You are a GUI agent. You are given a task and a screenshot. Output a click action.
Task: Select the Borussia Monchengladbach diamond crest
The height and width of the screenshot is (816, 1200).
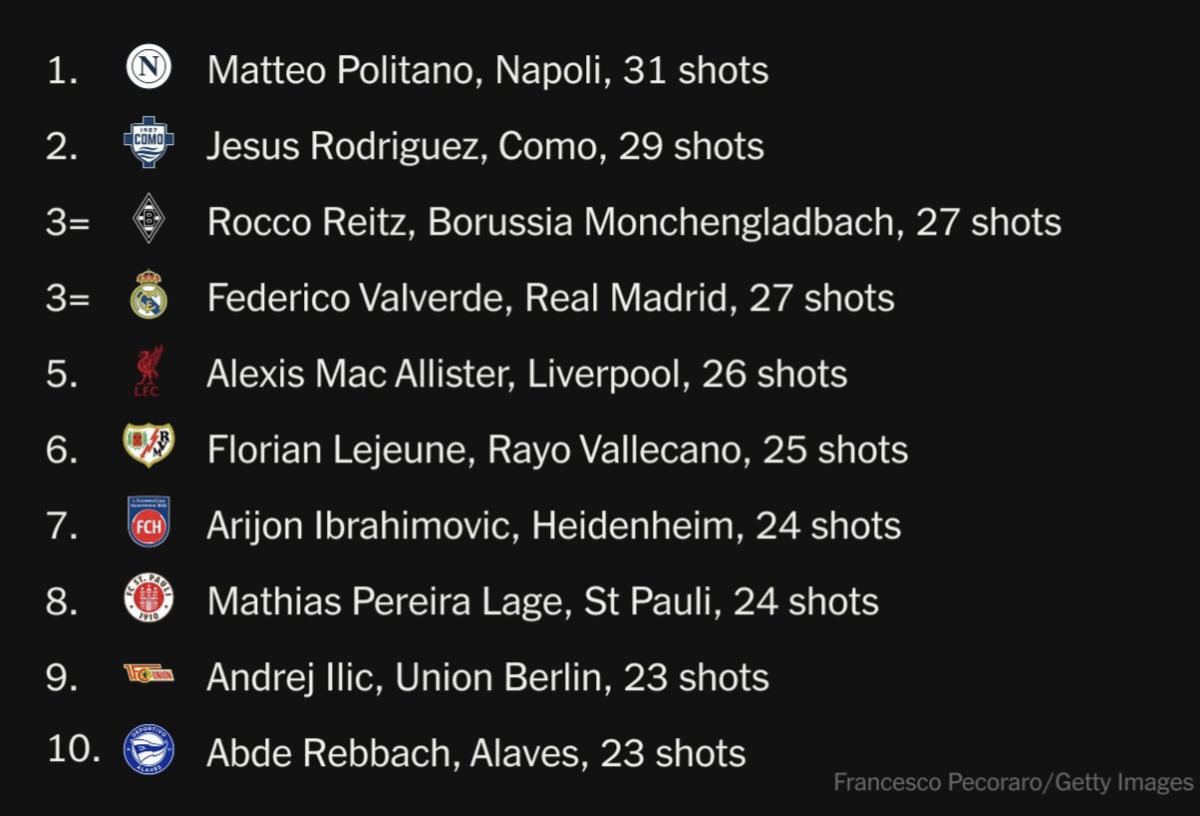[x=149, y=219]
